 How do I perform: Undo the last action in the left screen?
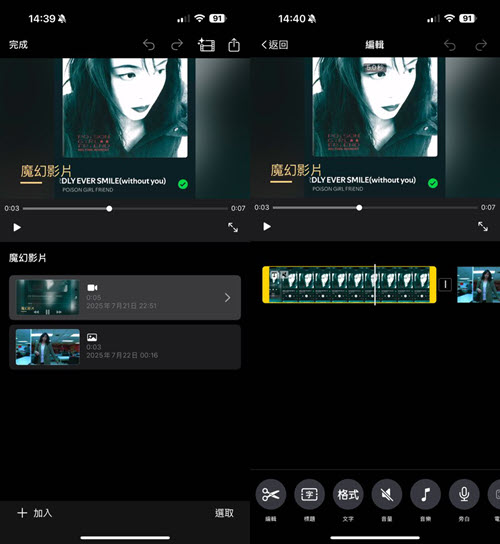click(x=149, y=45)
